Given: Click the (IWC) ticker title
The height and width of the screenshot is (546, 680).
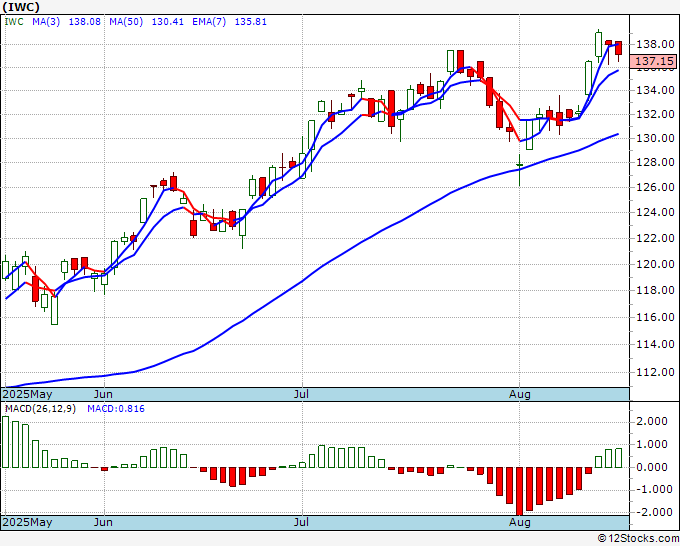Looking at the screenshot, I should pyautogui.click(x=21, y=7).
